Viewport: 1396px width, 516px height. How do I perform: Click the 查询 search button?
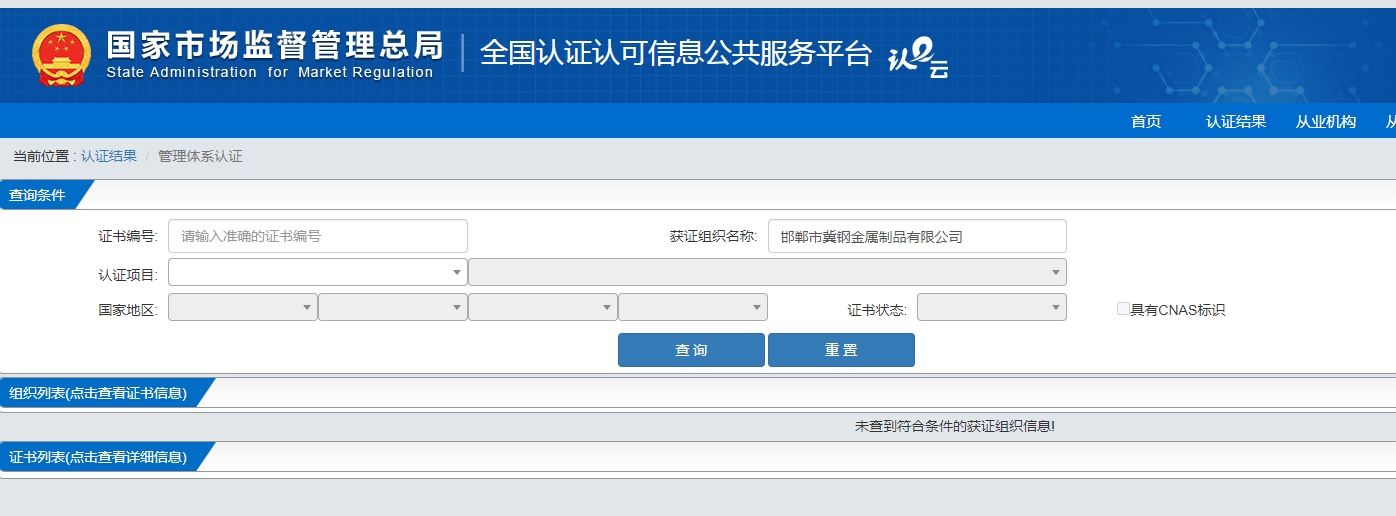tap(691, 350)
